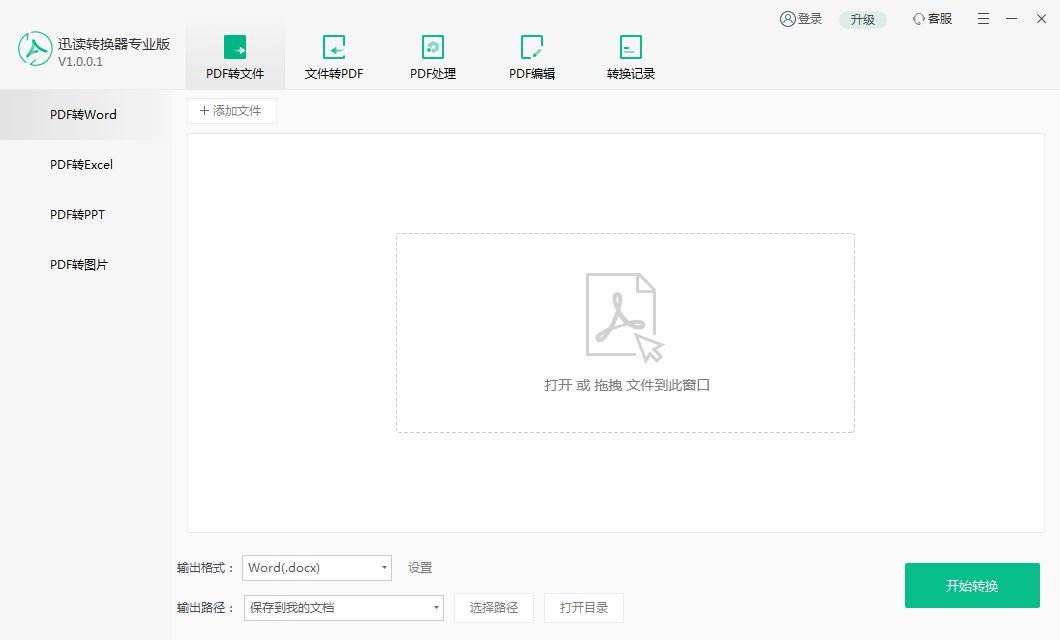
Task: Click the 升级 upgrade button
Action: coord(861,18)
